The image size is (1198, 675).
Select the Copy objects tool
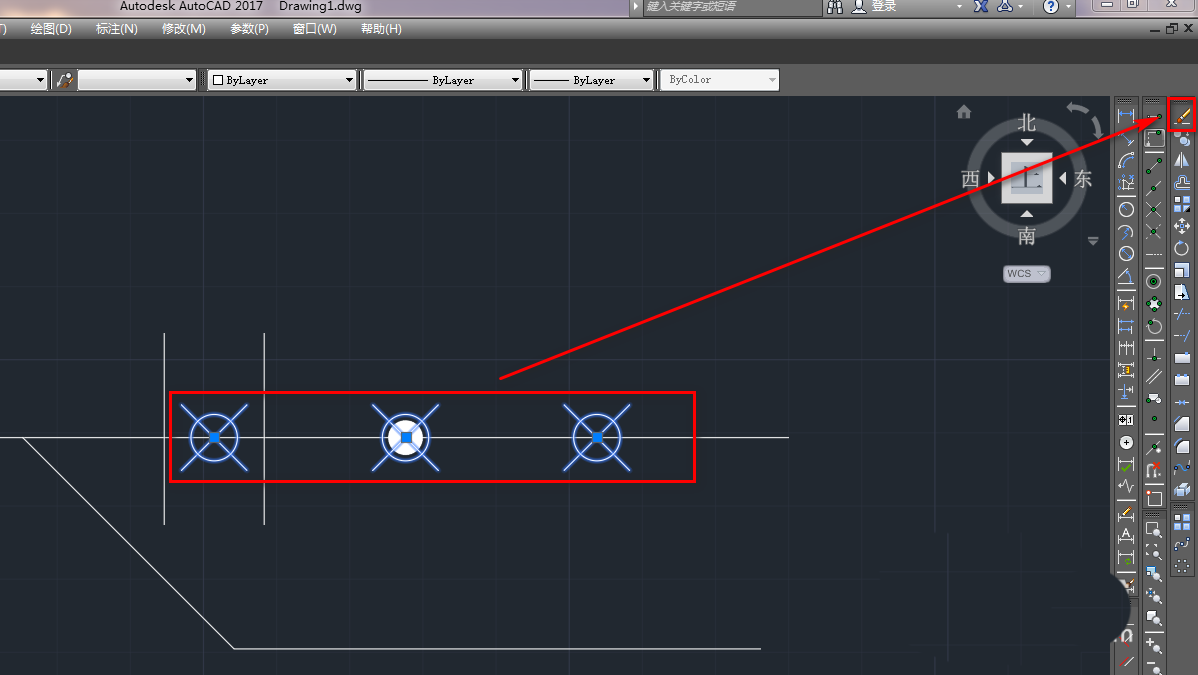pyautogui.click(x=1182, y=138)
